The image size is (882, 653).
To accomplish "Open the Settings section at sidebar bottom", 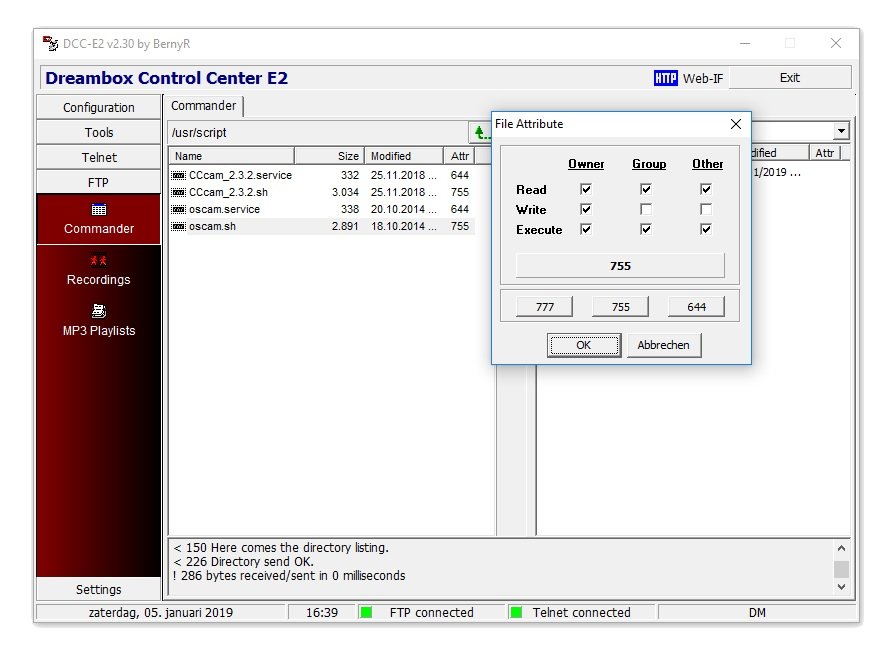I will (98, 589).
